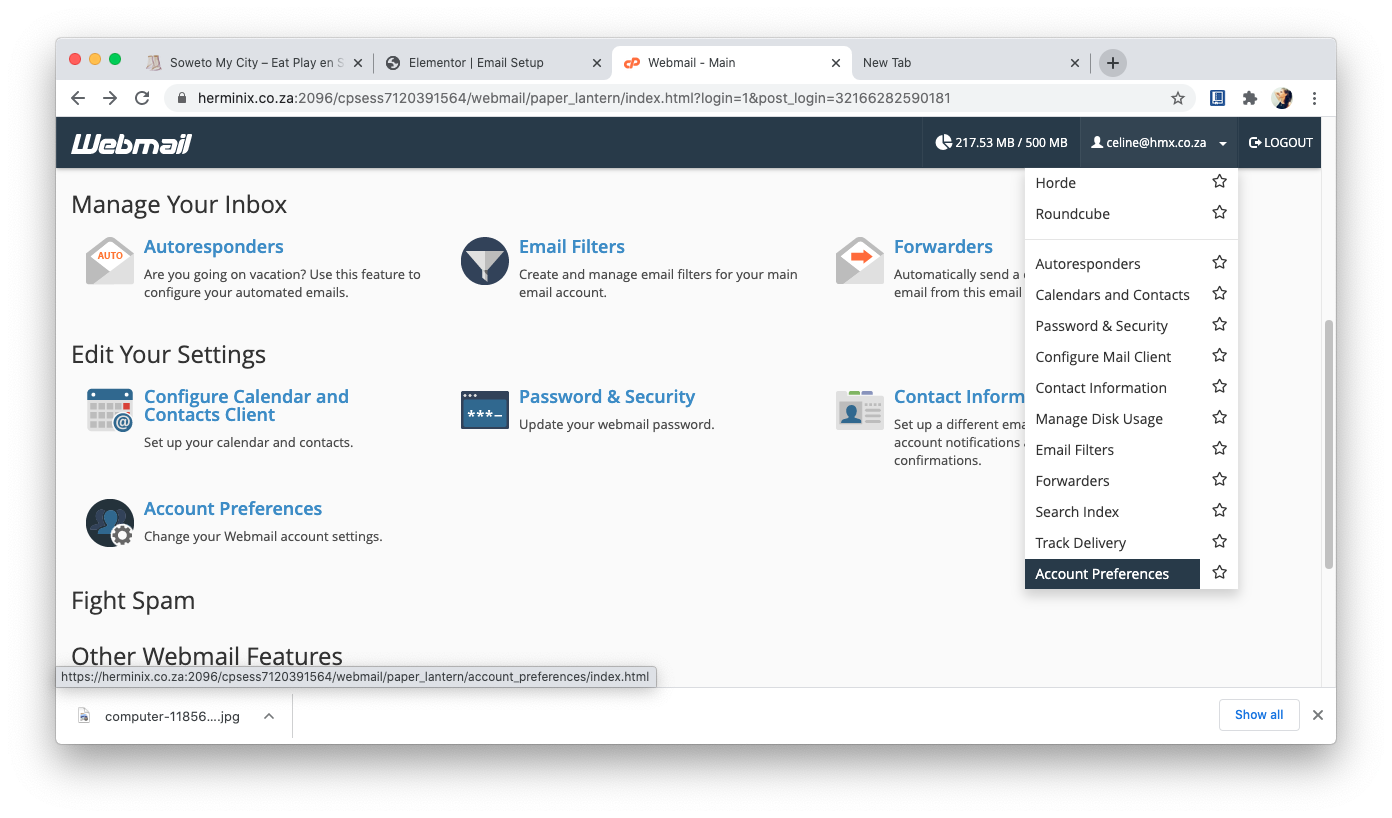The height and width of the screenshot is (818, 1392).
Task: Open the Autoresponders heading link
Action: click(x=213, y=247)
